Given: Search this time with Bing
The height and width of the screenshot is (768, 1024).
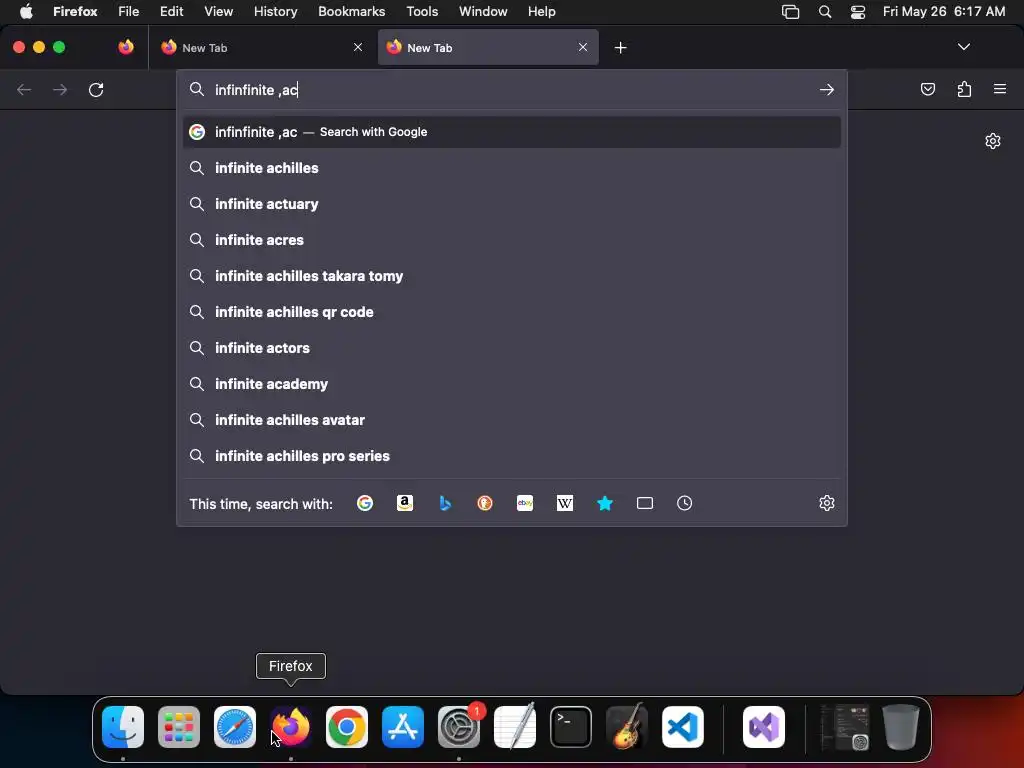Looking at the screenshot, I should tap(445, 503).
